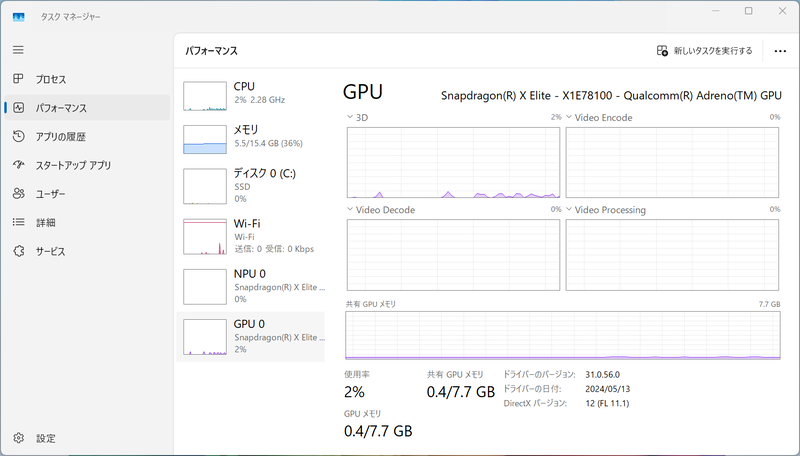800x456 pixels.
Task: Click driver date value 2024/05/13
Action: coord(608,389)
